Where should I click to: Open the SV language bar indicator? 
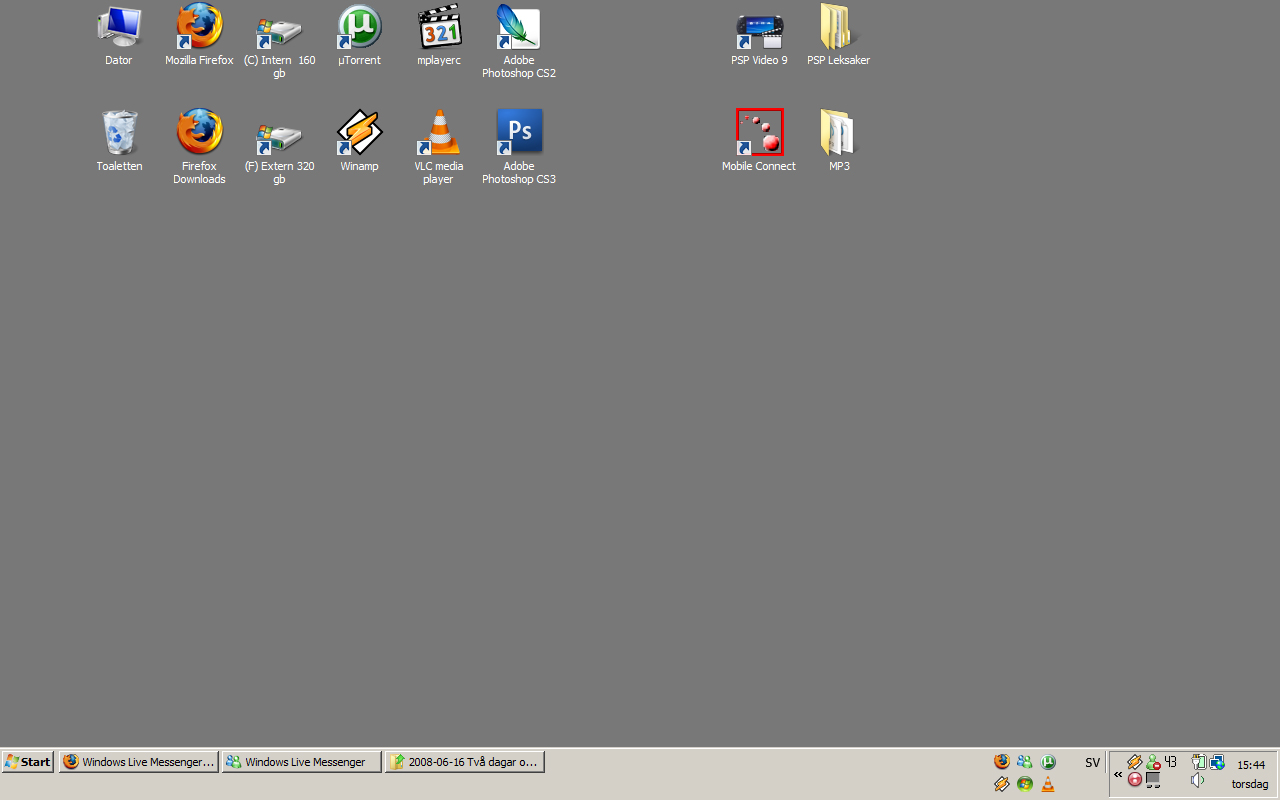(x=1092, y=763)
